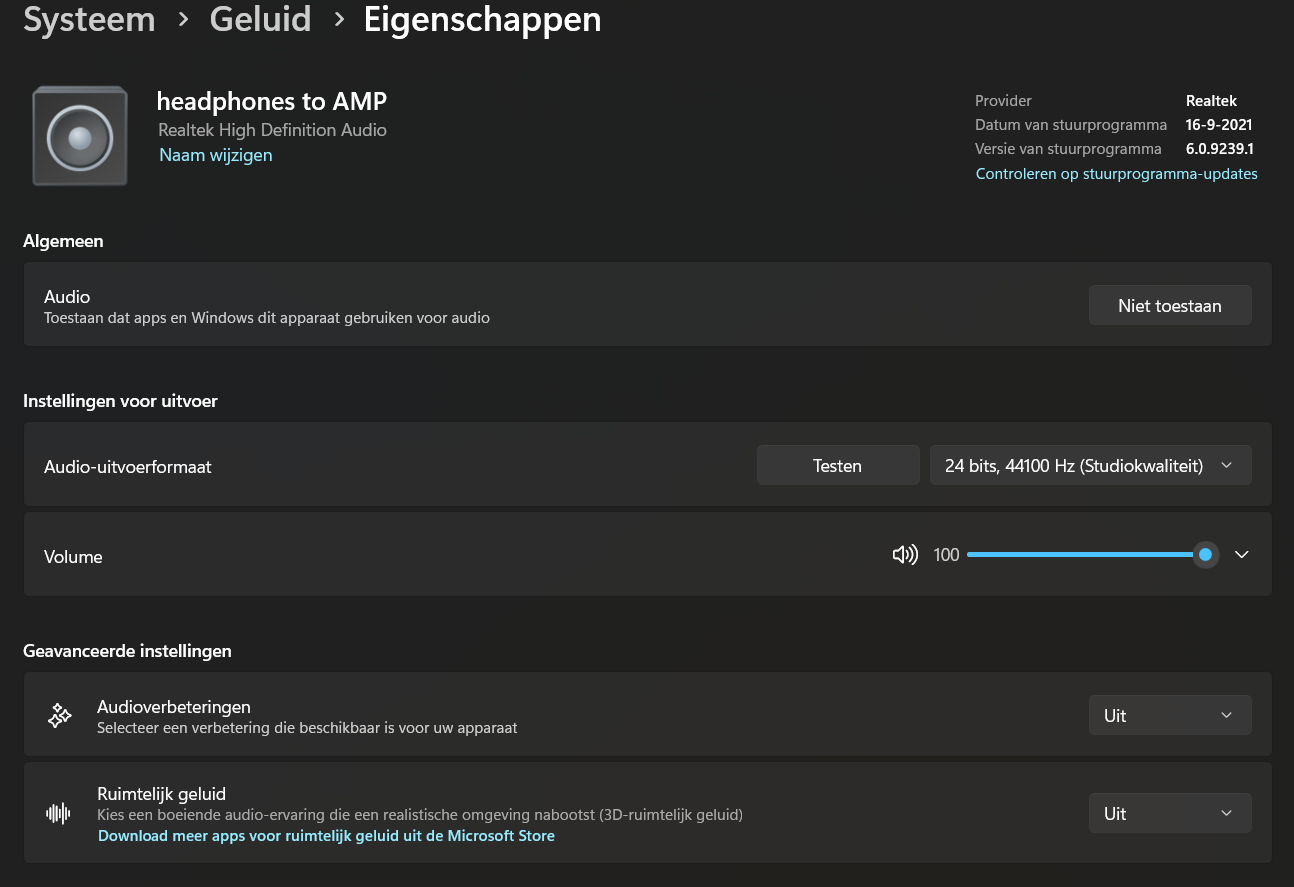
Task: Click the headphones to AMP device name
Action: point(272,101)
